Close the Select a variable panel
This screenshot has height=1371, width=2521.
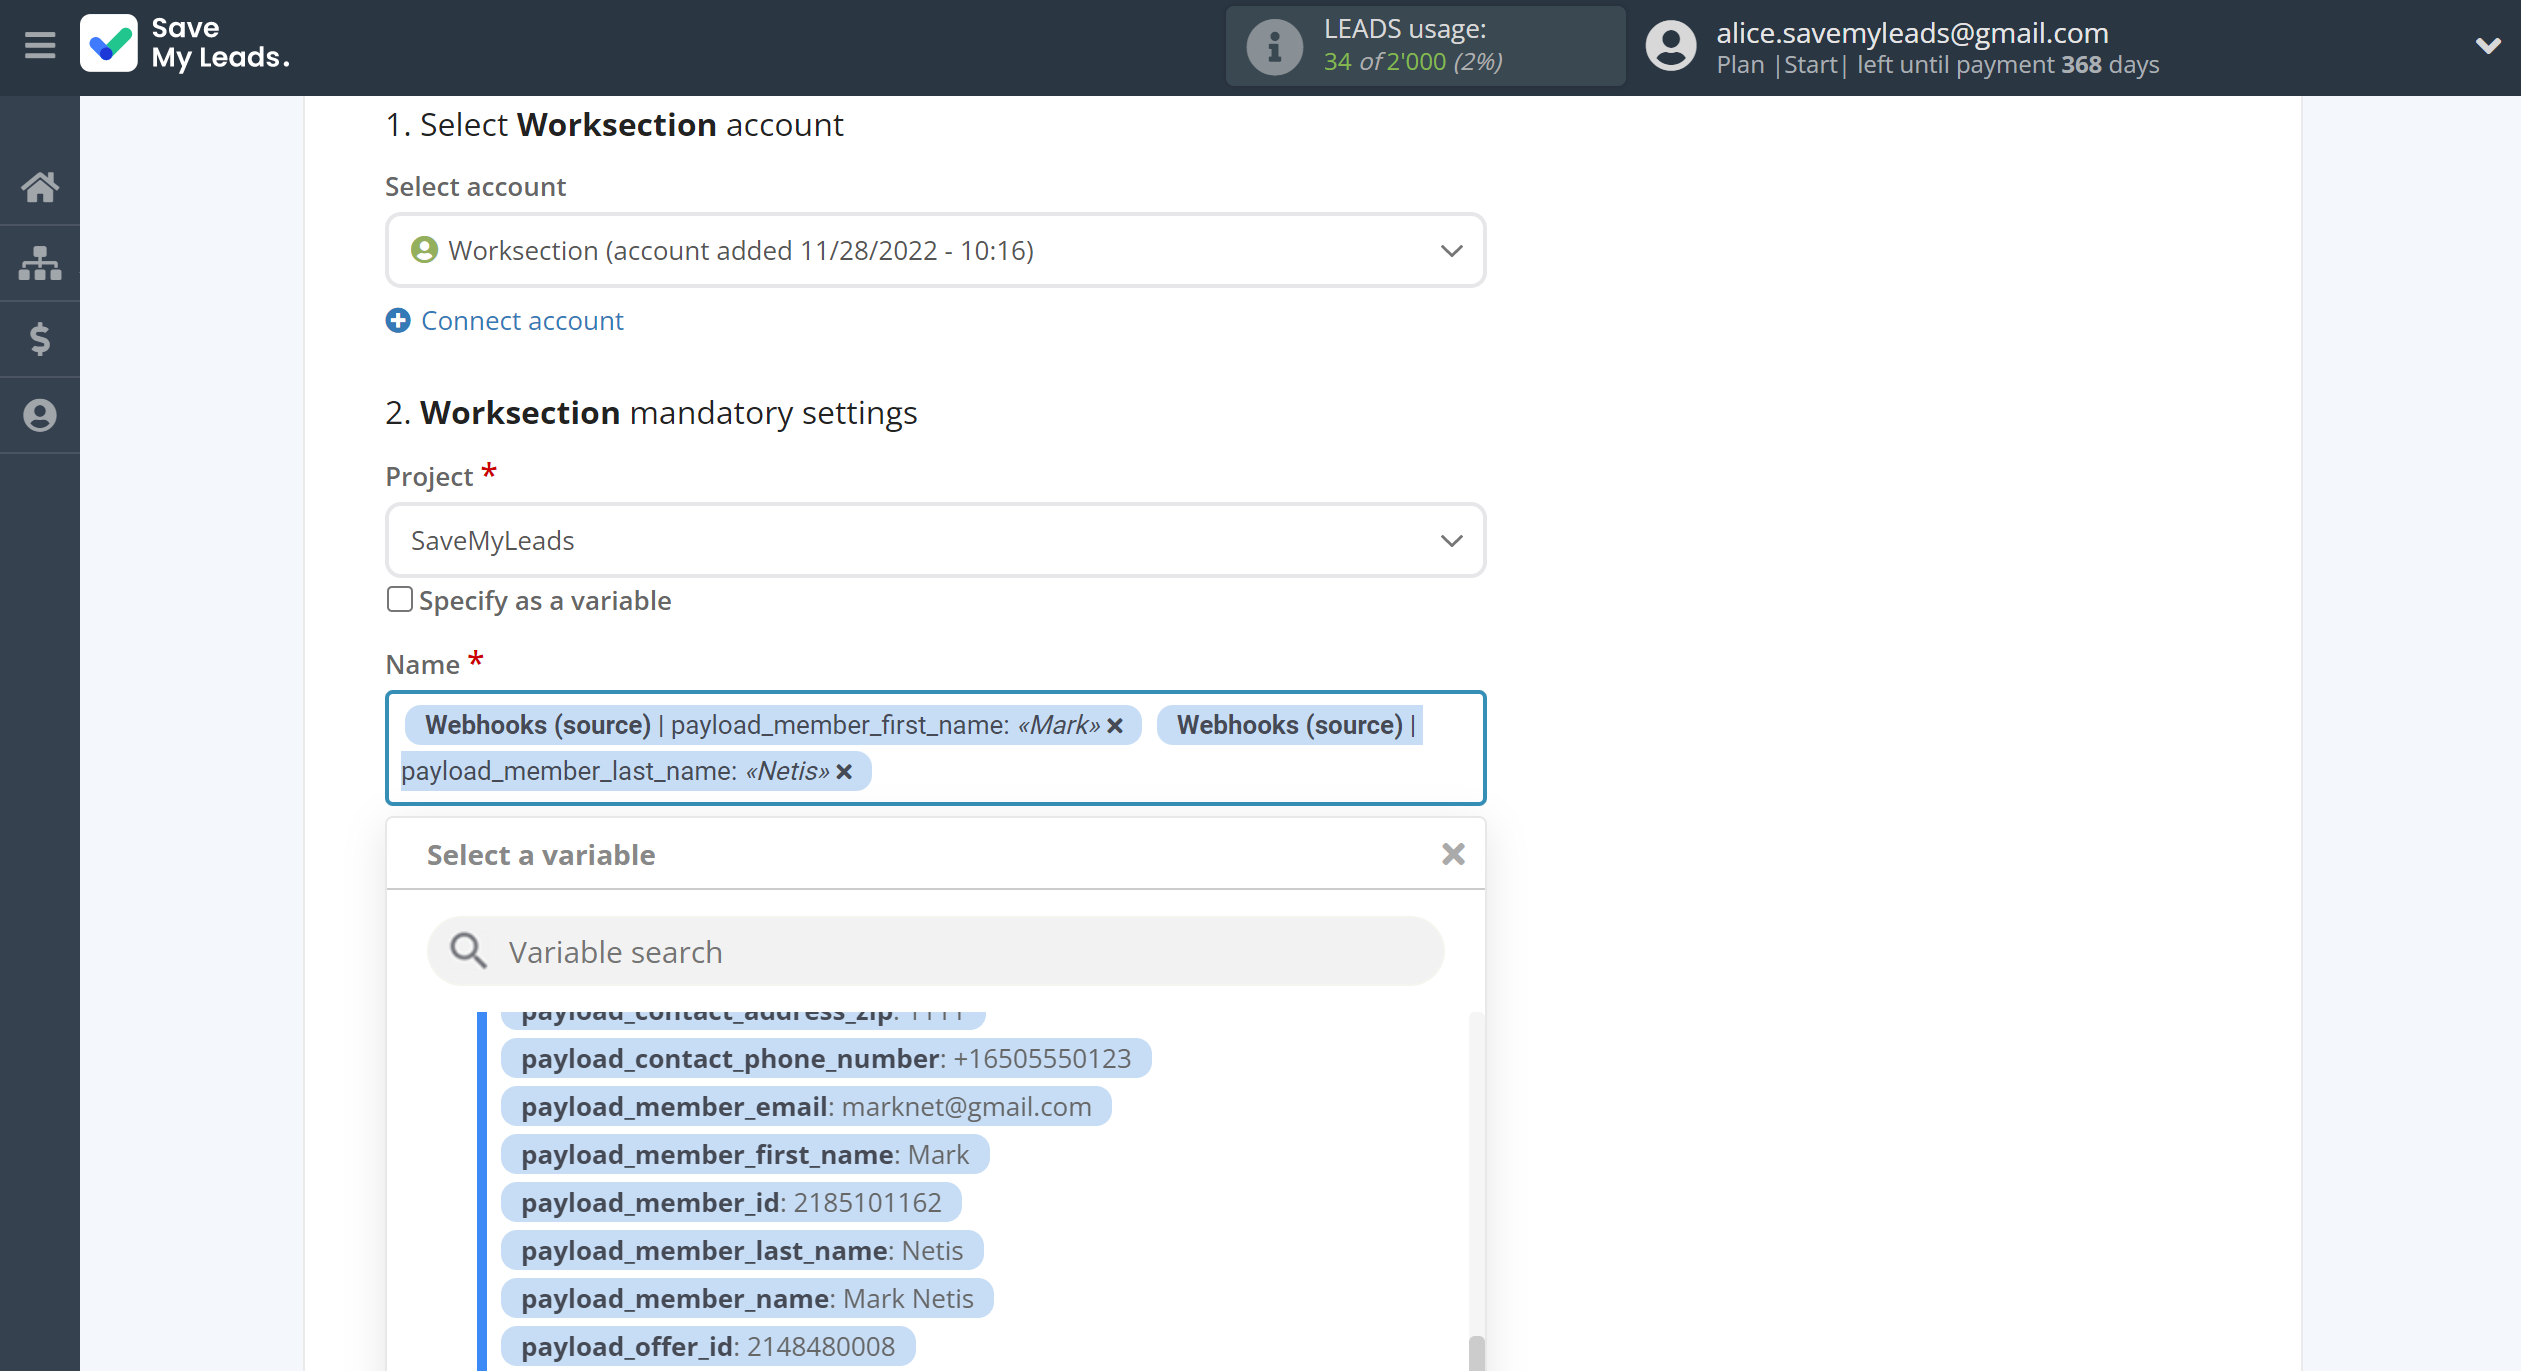click(x=1453, y=854)
